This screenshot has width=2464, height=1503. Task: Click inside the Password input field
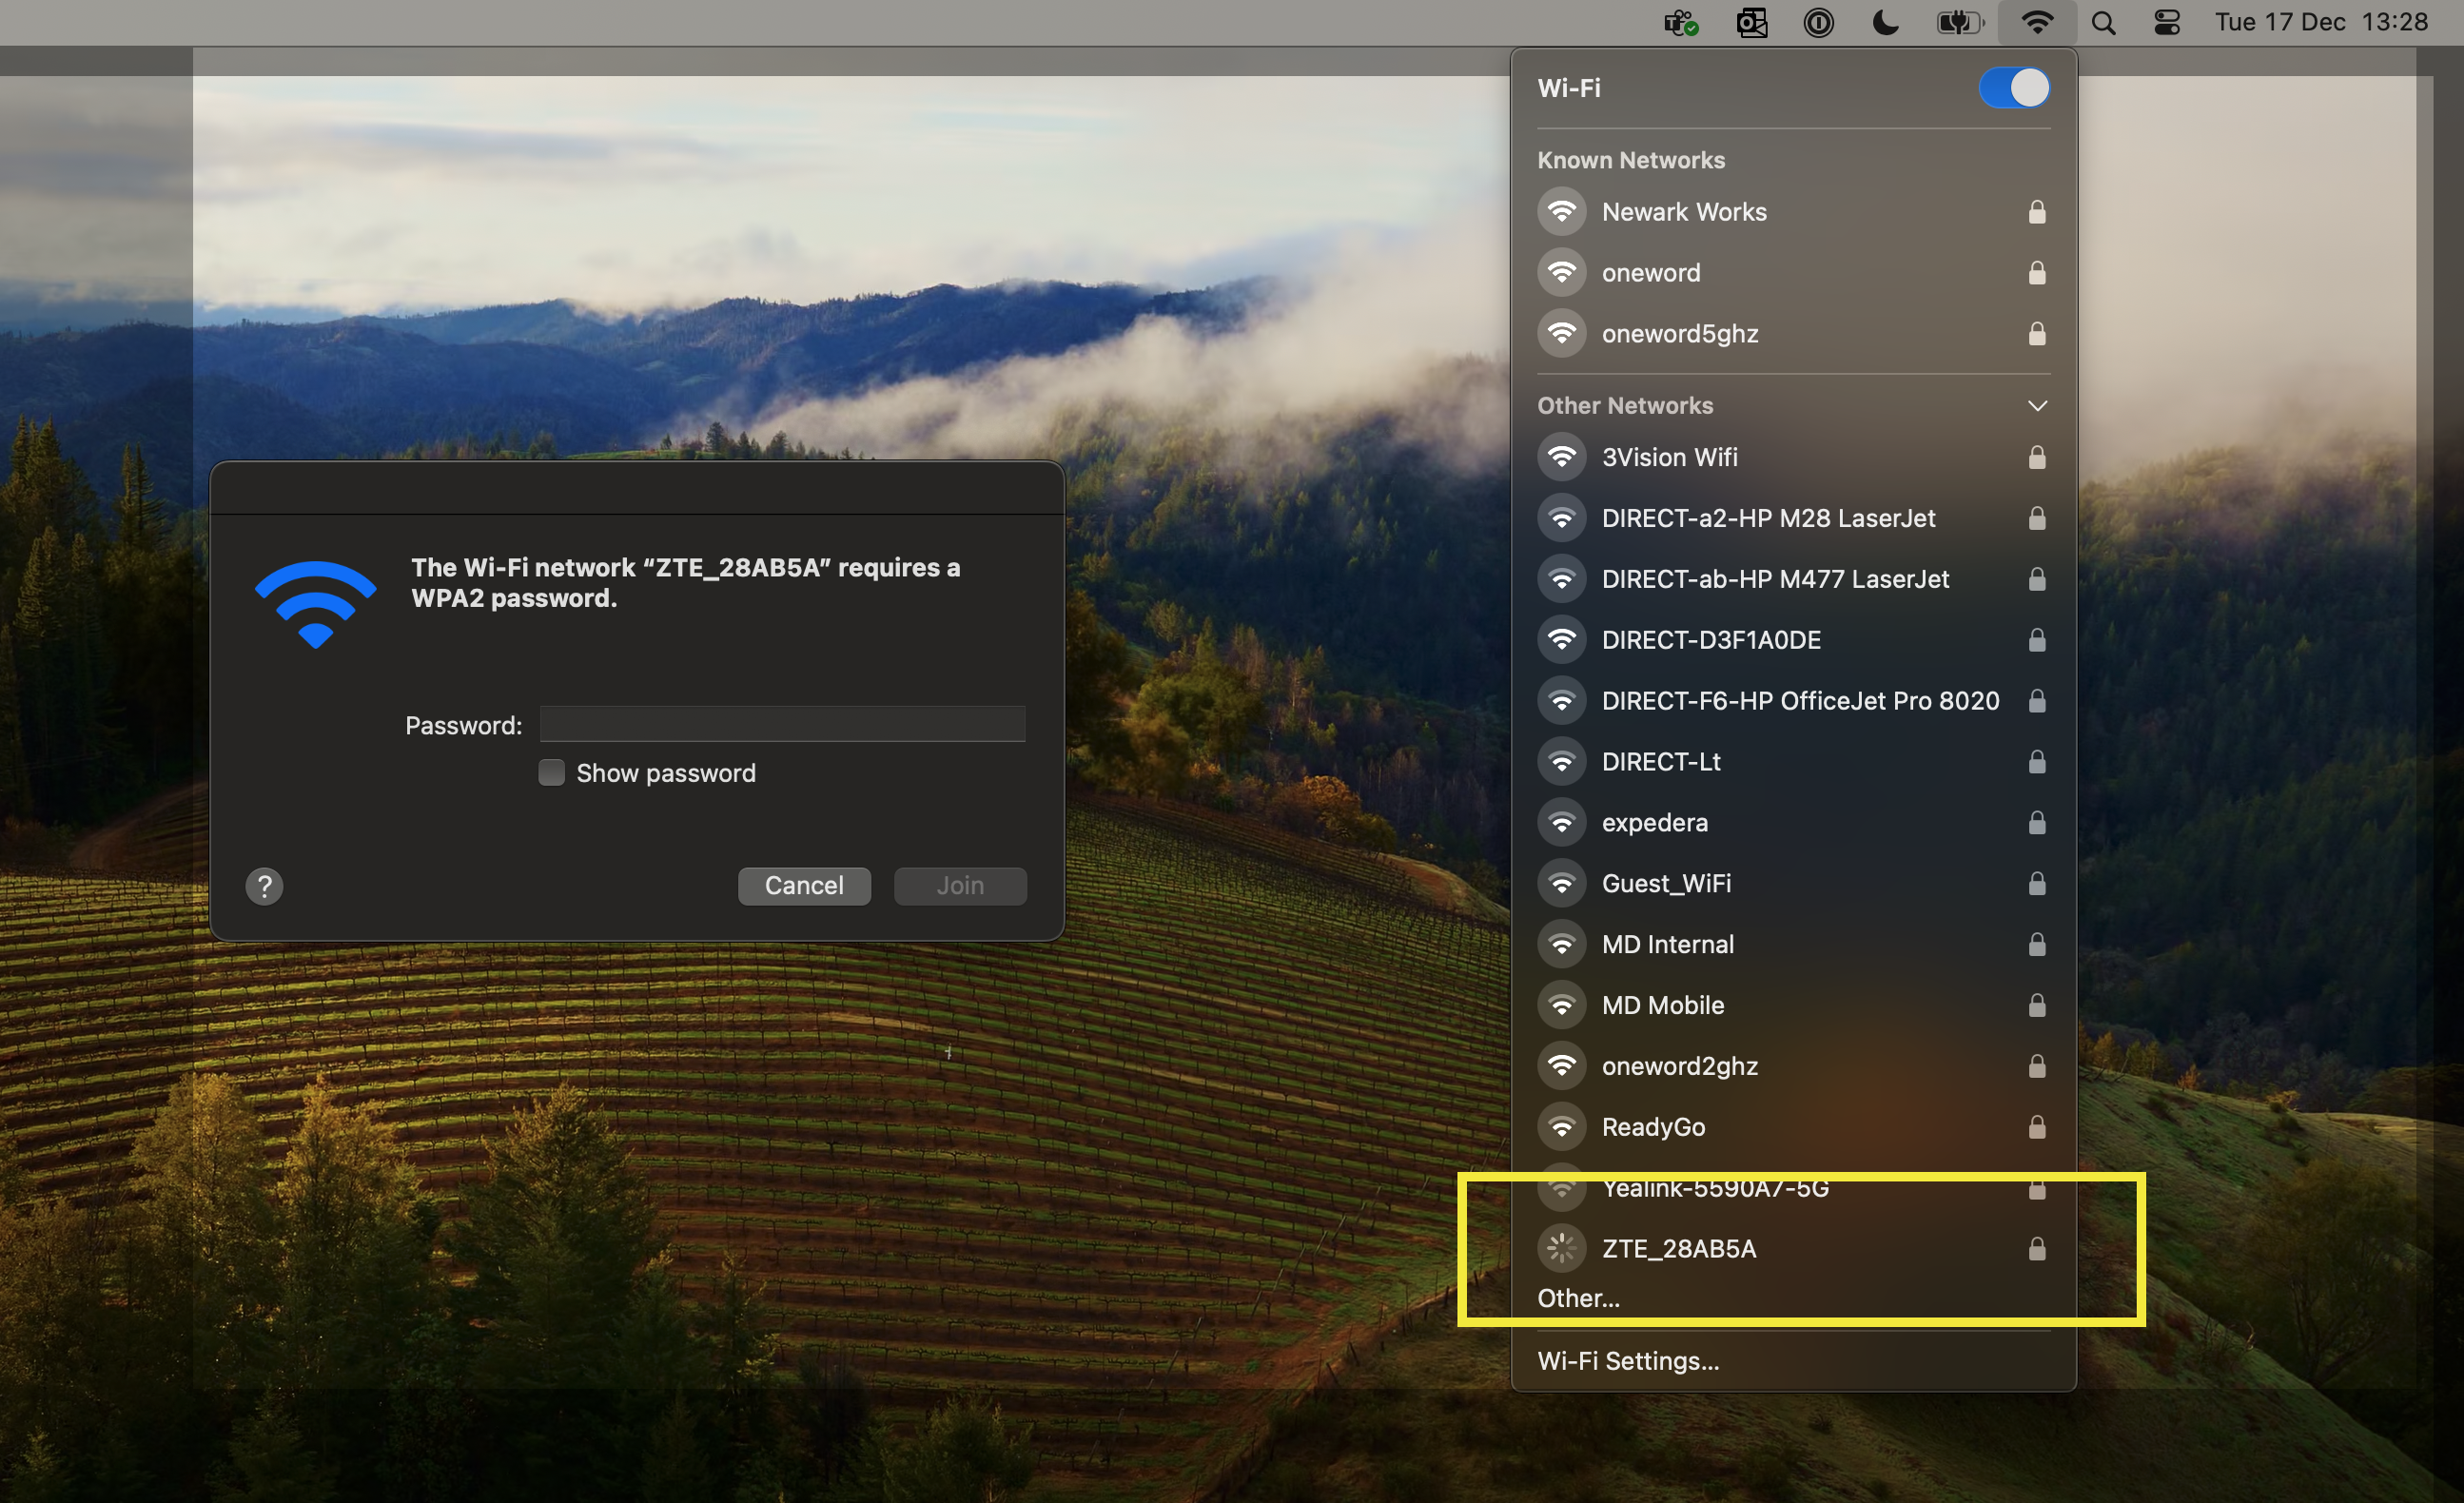781,723
